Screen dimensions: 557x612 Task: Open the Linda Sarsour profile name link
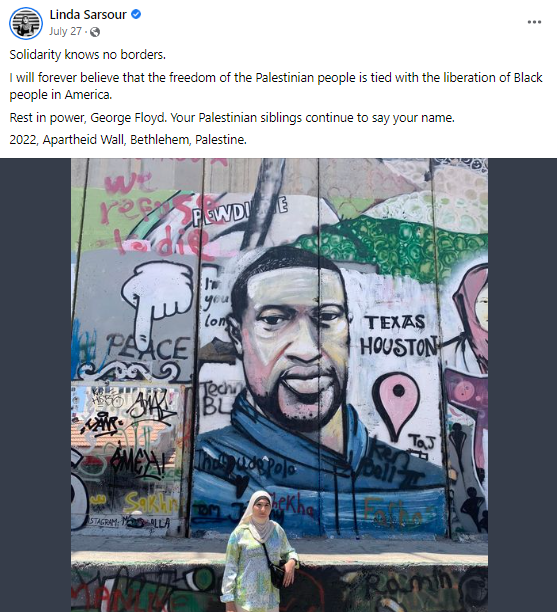[88, 14]
